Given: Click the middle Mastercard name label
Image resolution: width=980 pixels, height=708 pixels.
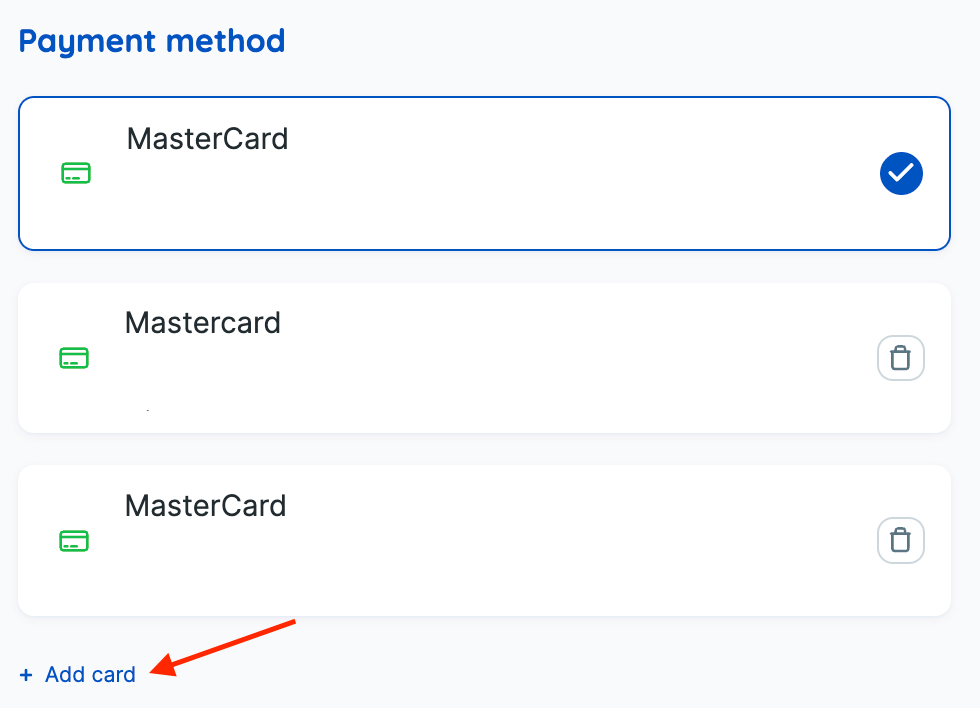Looking at the screenshot, I should click(203, 323).
